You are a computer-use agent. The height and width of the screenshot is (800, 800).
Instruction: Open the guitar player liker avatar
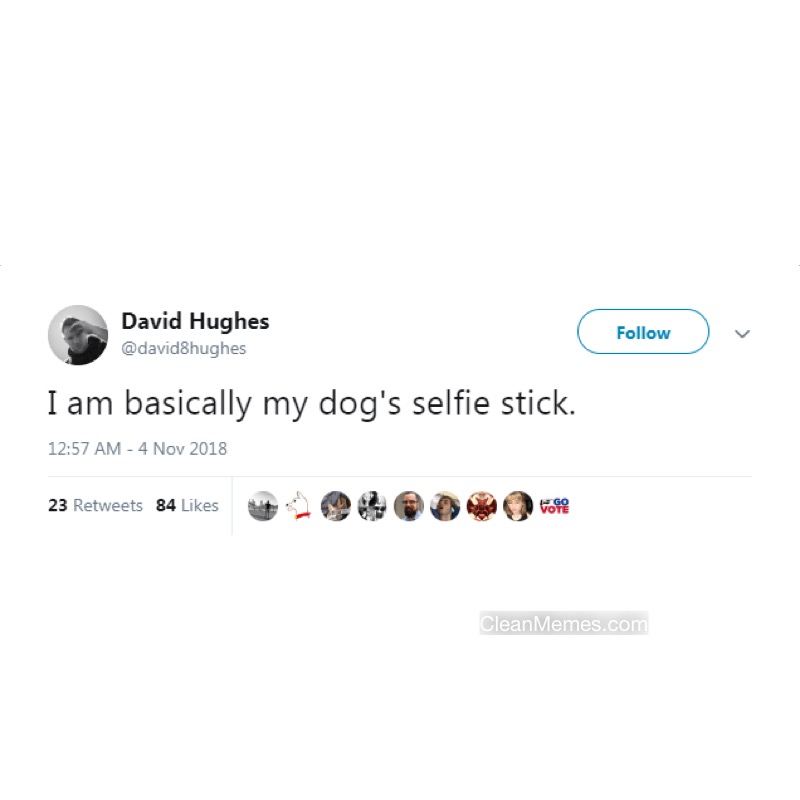pos(336,506)
